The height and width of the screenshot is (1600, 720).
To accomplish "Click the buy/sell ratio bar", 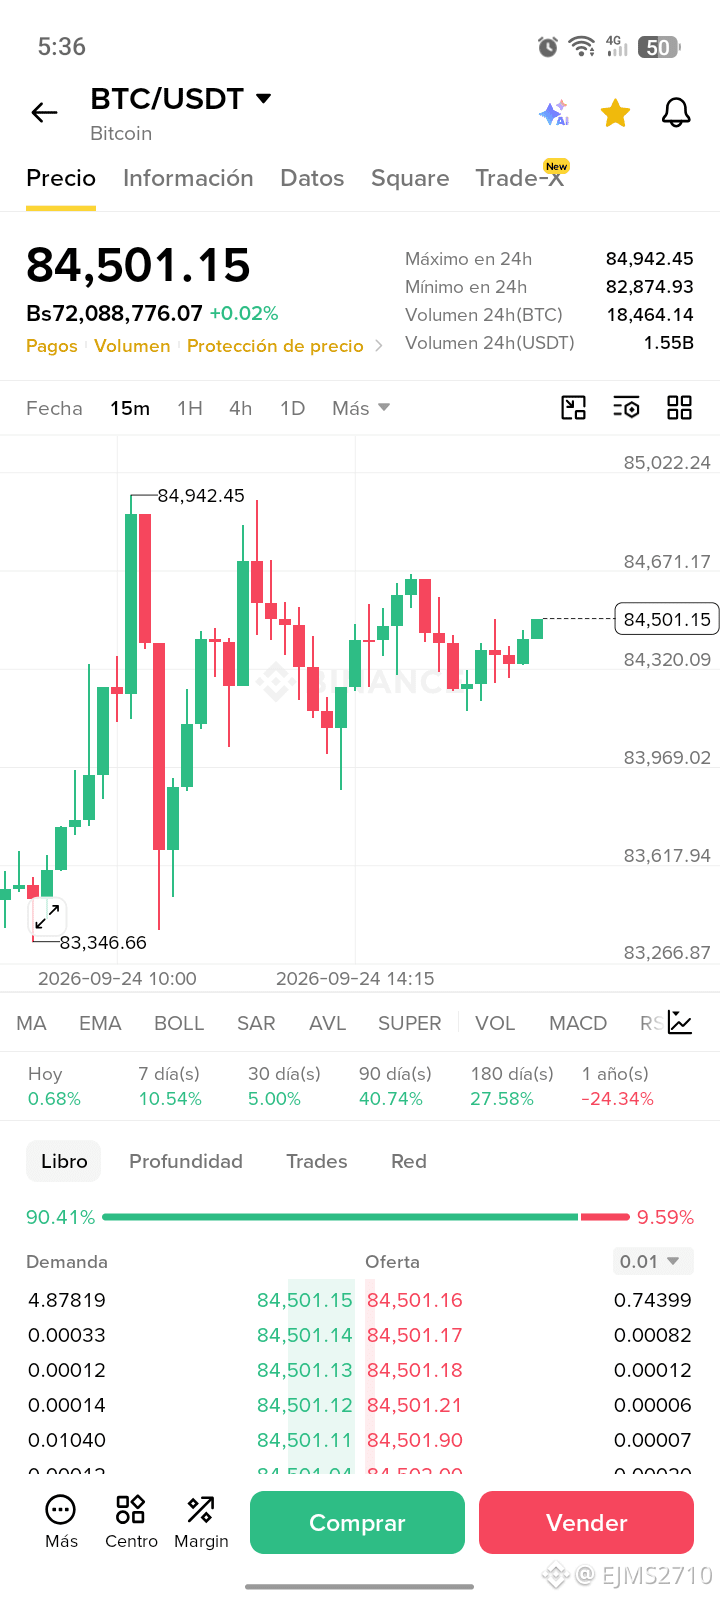I will (366, 1217).
